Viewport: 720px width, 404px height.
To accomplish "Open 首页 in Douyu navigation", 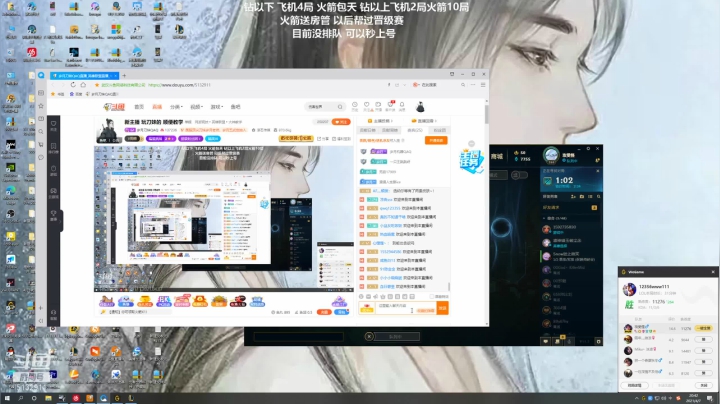I will (139, 107).
